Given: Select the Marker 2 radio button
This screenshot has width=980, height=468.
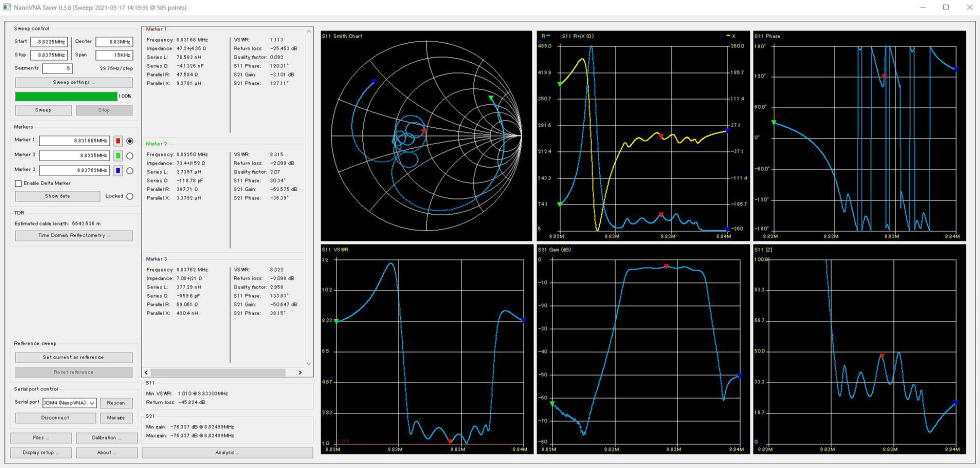Looking at the screenshot, I should [x=130, y=156].
